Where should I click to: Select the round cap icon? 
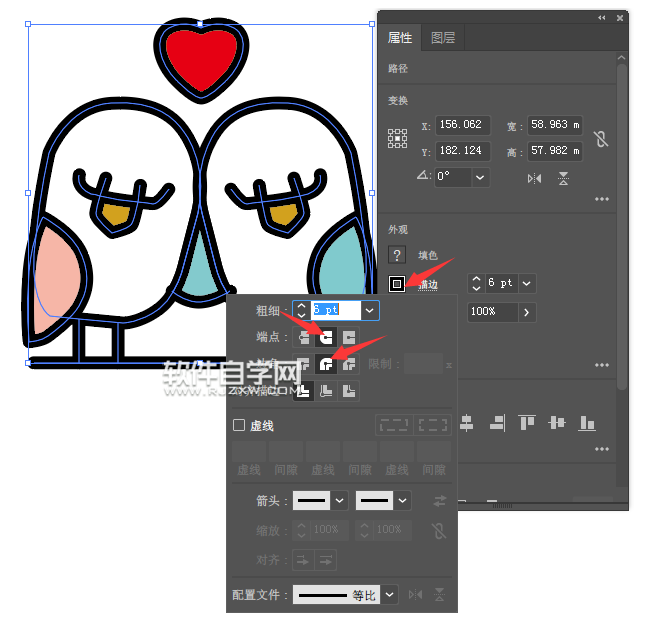tap(326, 337)
